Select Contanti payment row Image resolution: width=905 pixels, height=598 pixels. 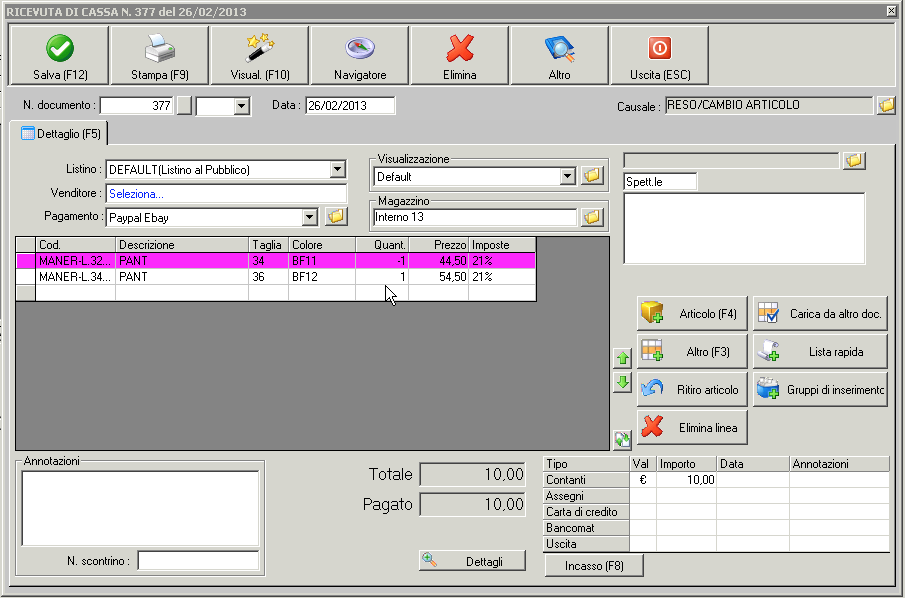point(716,480)
